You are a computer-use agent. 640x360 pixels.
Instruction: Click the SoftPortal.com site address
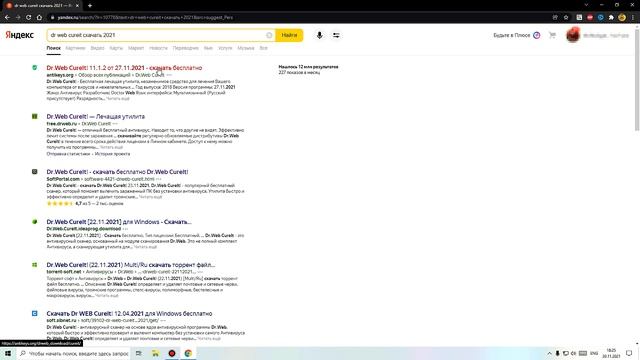pos(63,179)
